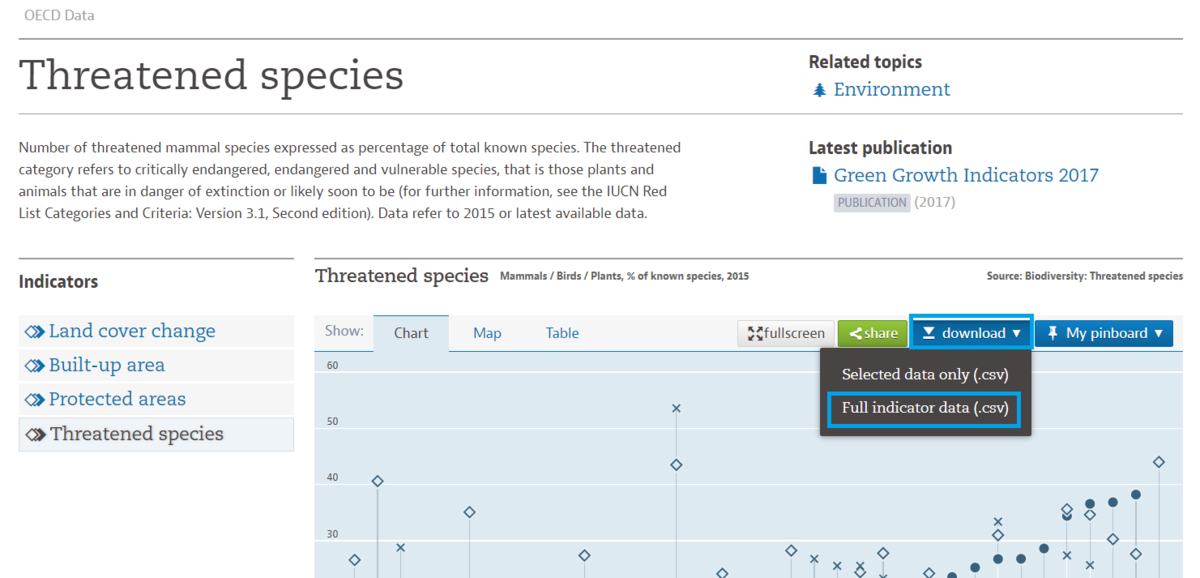This screenshot has height=578, width=1200.
Task: Switch to the Map tab
Action: 487,333
